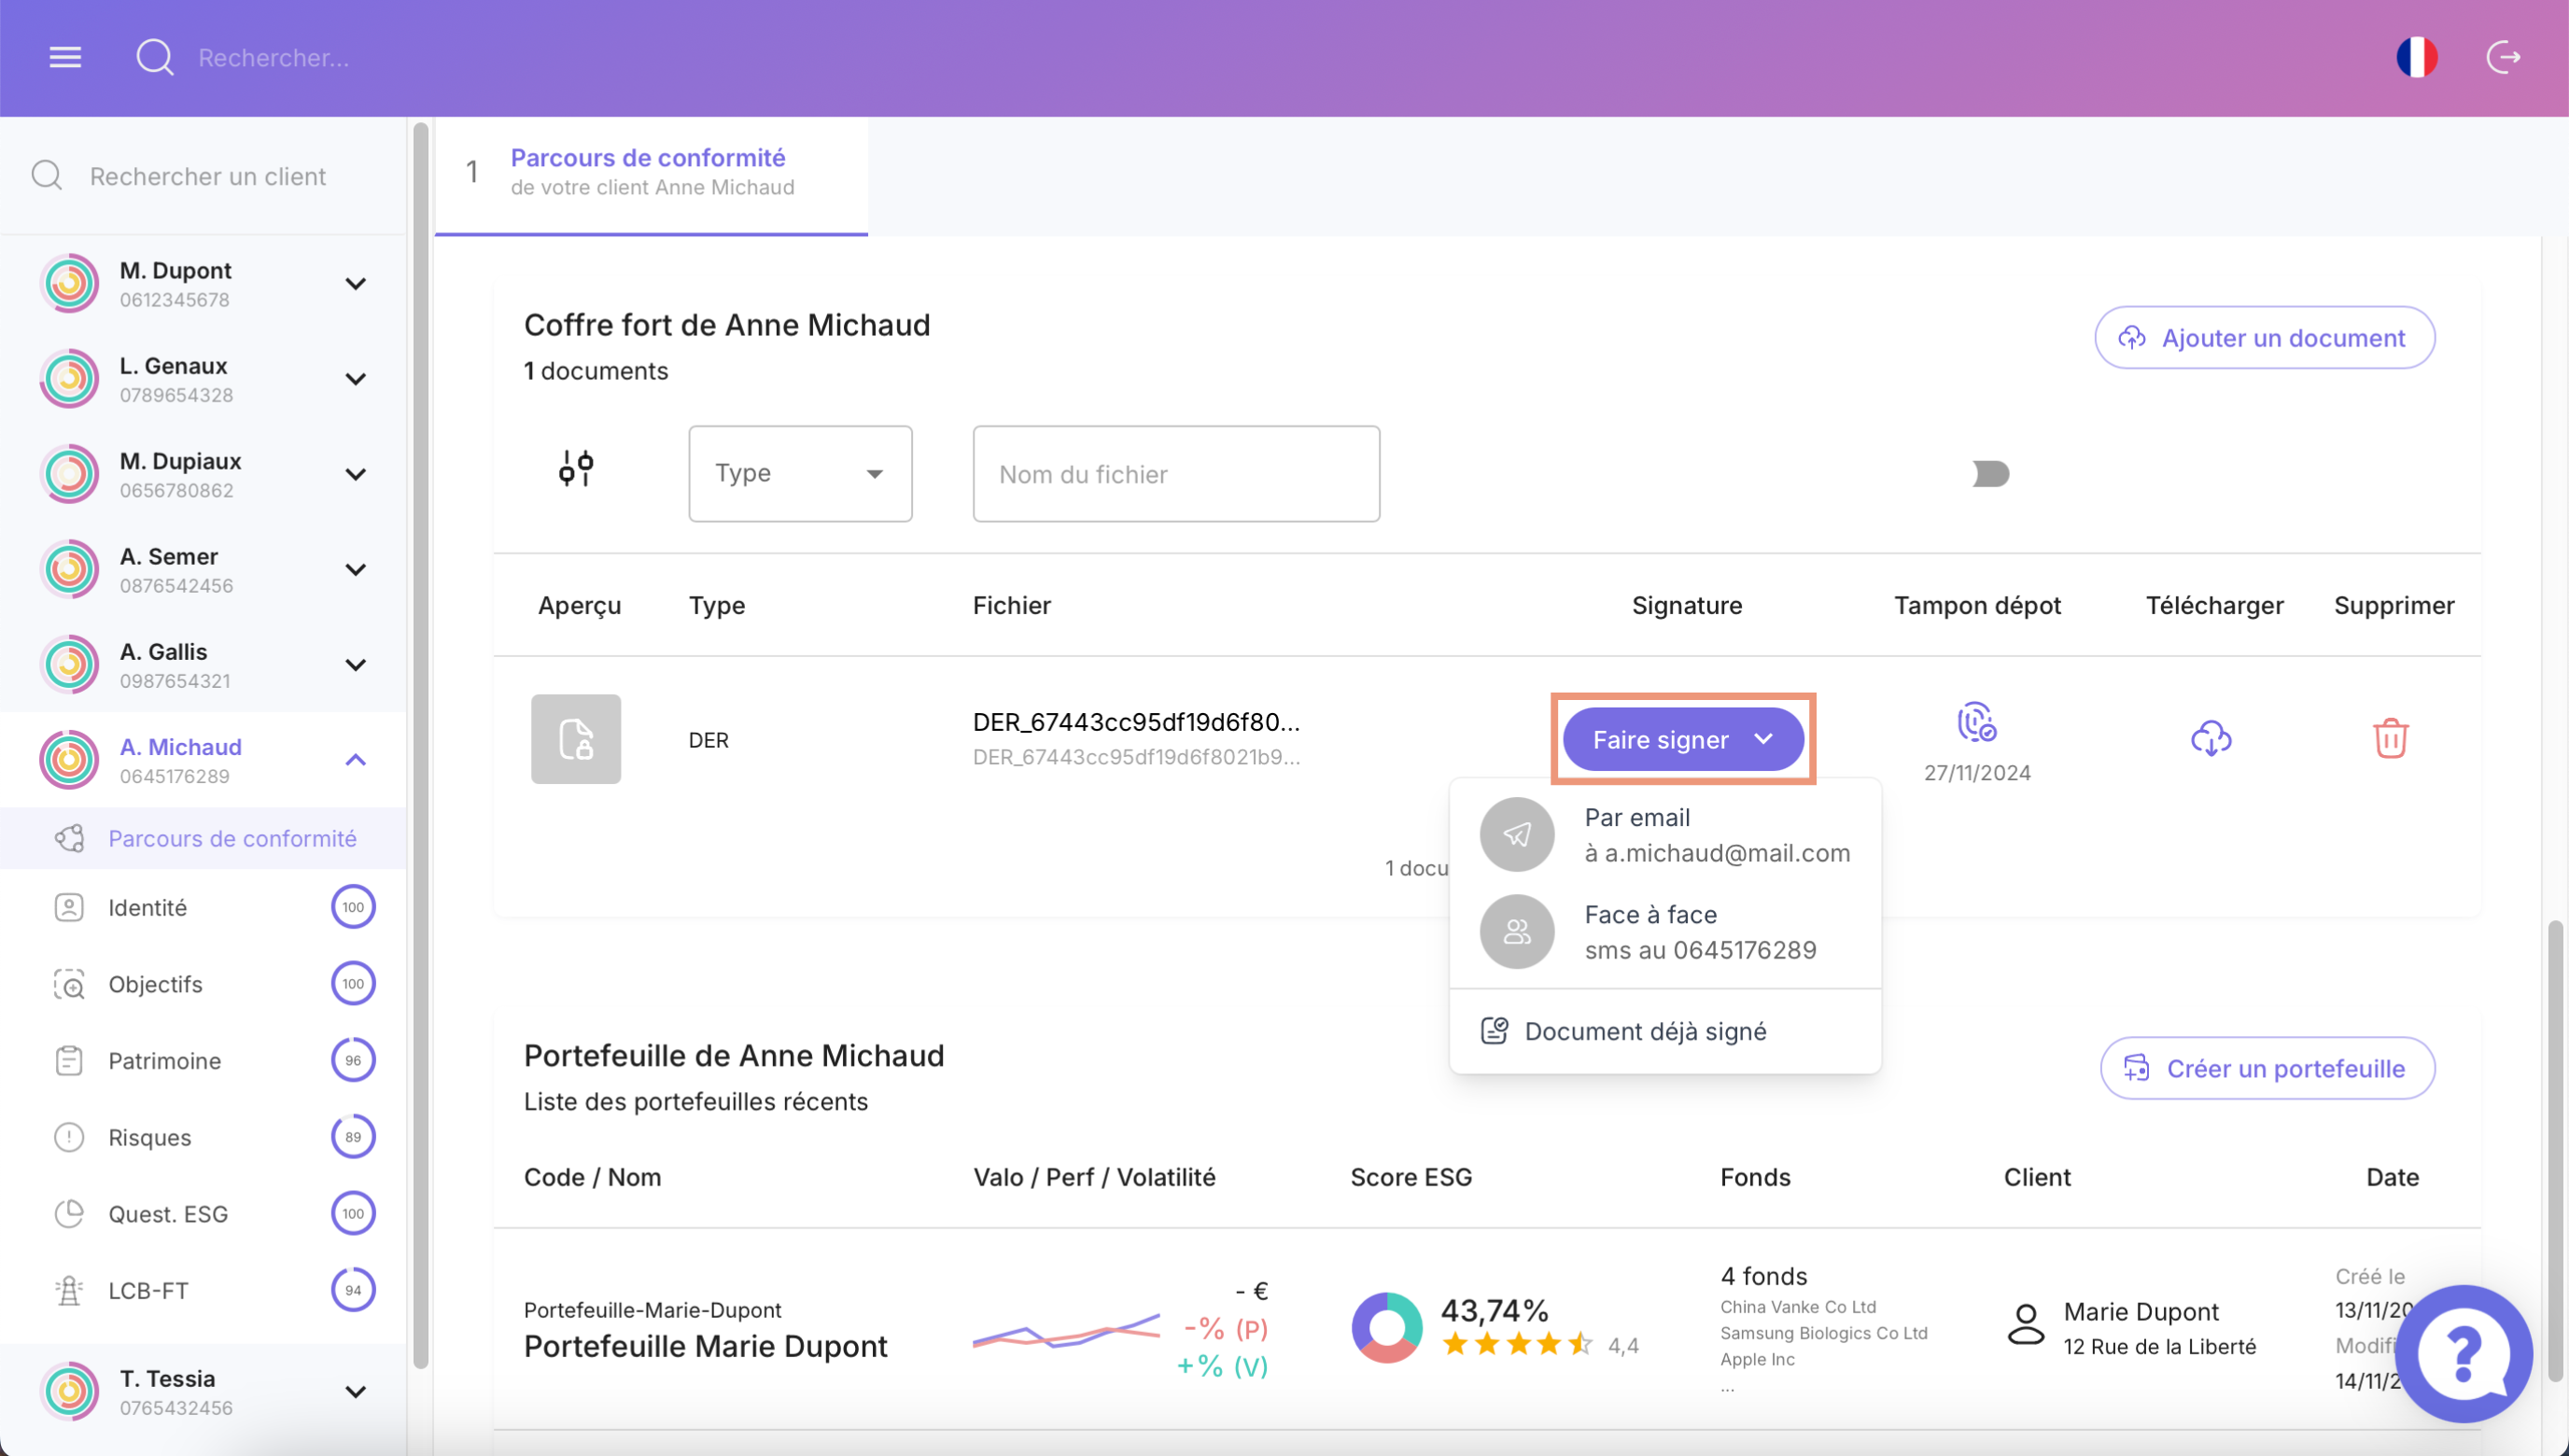The width and height of the screenshot is (2569, 1456).
Task: Choose Par email signing option
Action: coord(1665,834)
